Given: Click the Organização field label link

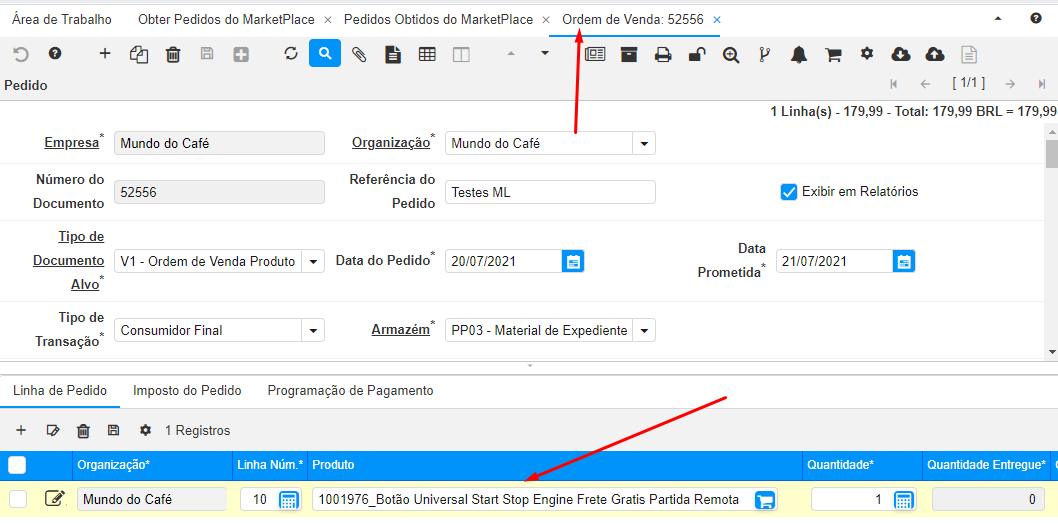Looking at the screenshot, I should tap(391, 143).
